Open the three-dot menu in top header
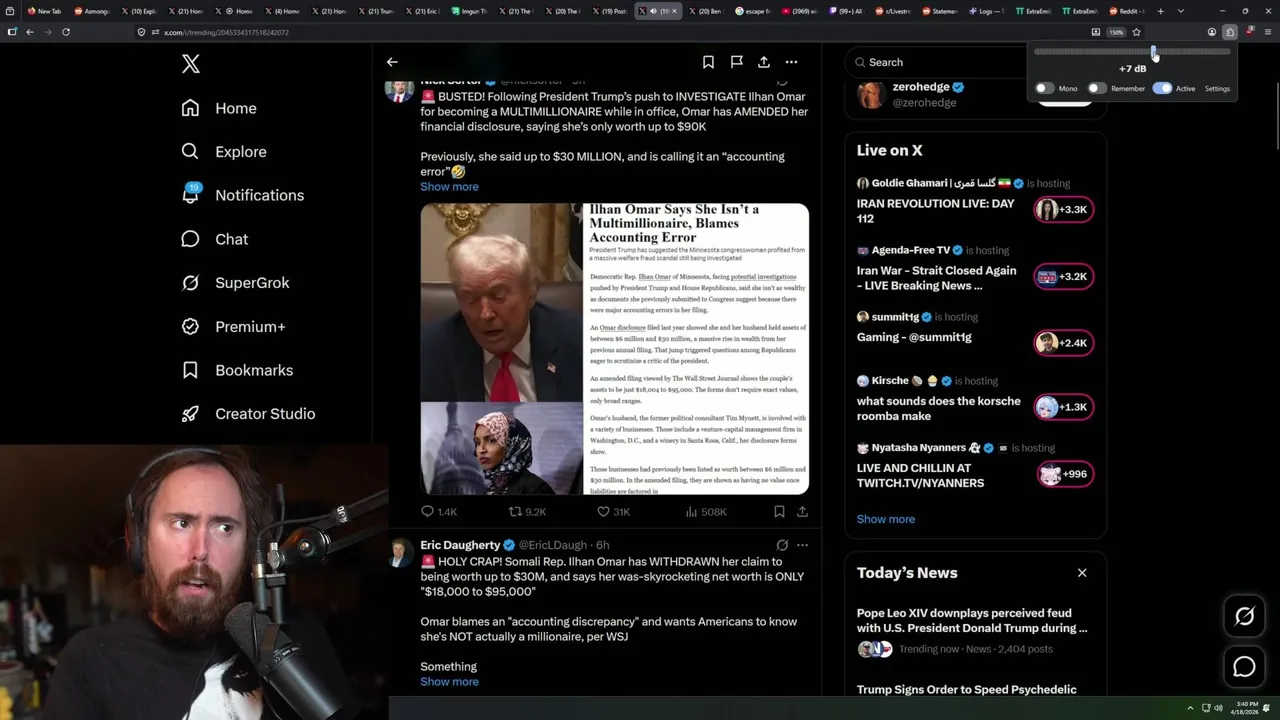Viewport: 1280px width, 720px height. coord(791,62)
